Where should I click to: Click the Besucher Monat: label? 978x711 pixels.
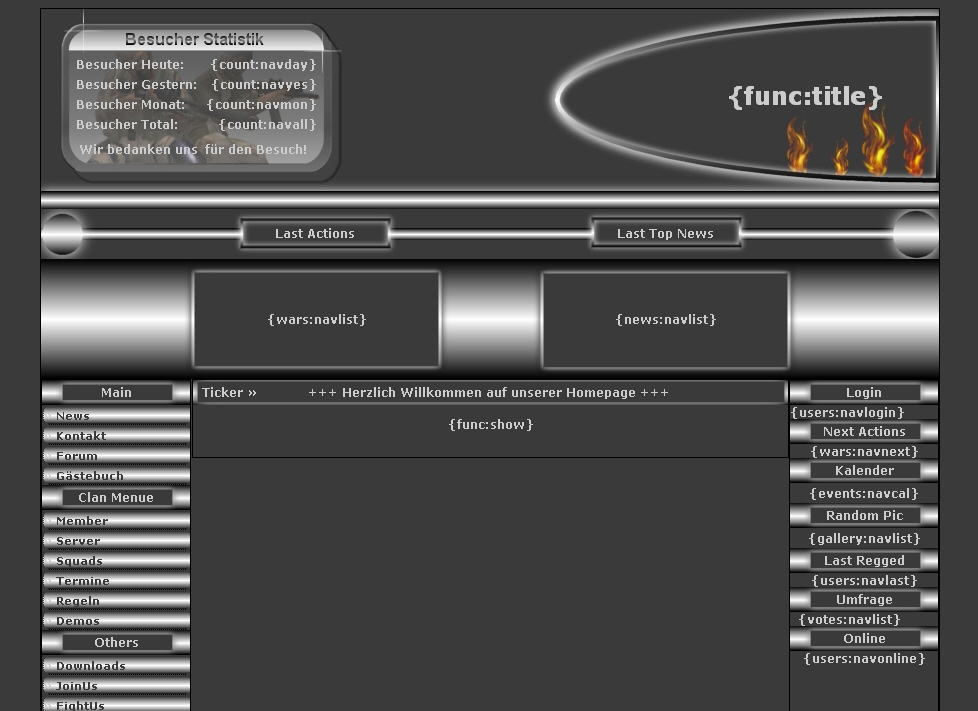(130, 104)
